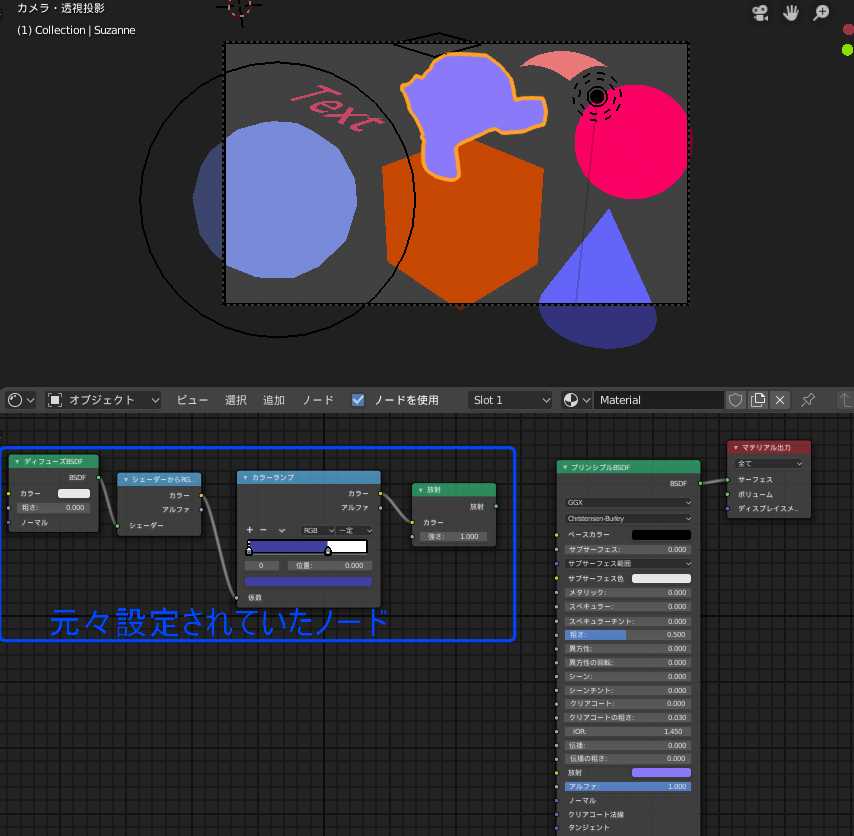Image resolution: width=854 pixels, height=836 pixels.
Task: Toggle the pin node tree icon
Action: click(808, 400)
